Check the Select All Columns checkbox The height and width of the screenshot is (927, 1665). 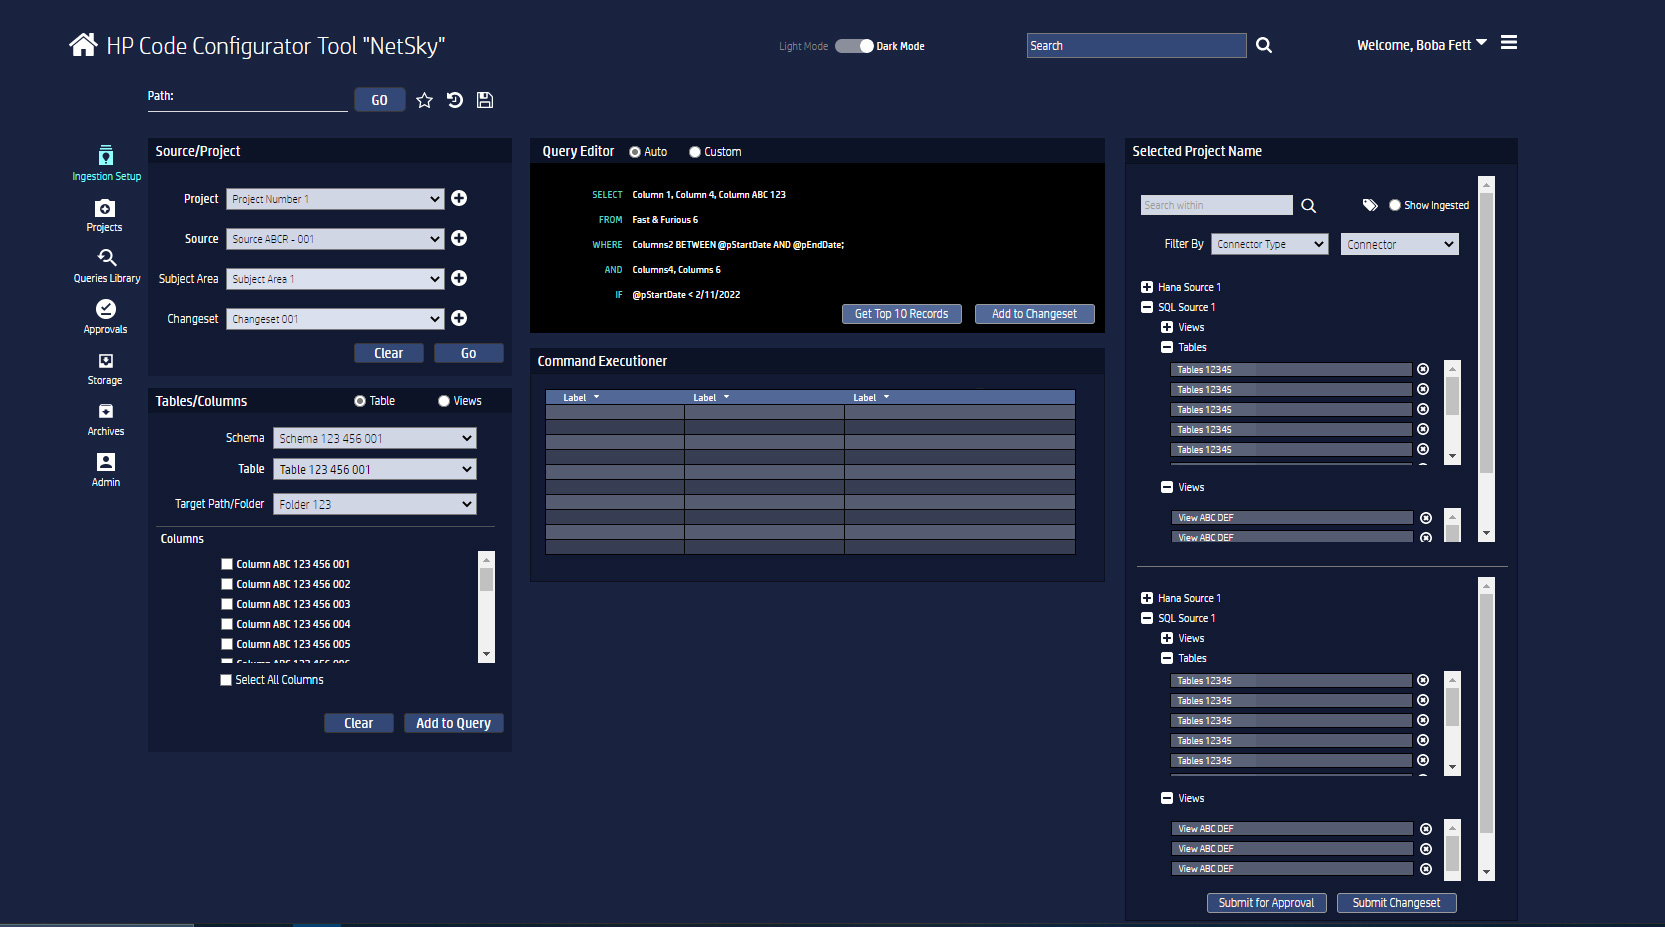point(226,680)
